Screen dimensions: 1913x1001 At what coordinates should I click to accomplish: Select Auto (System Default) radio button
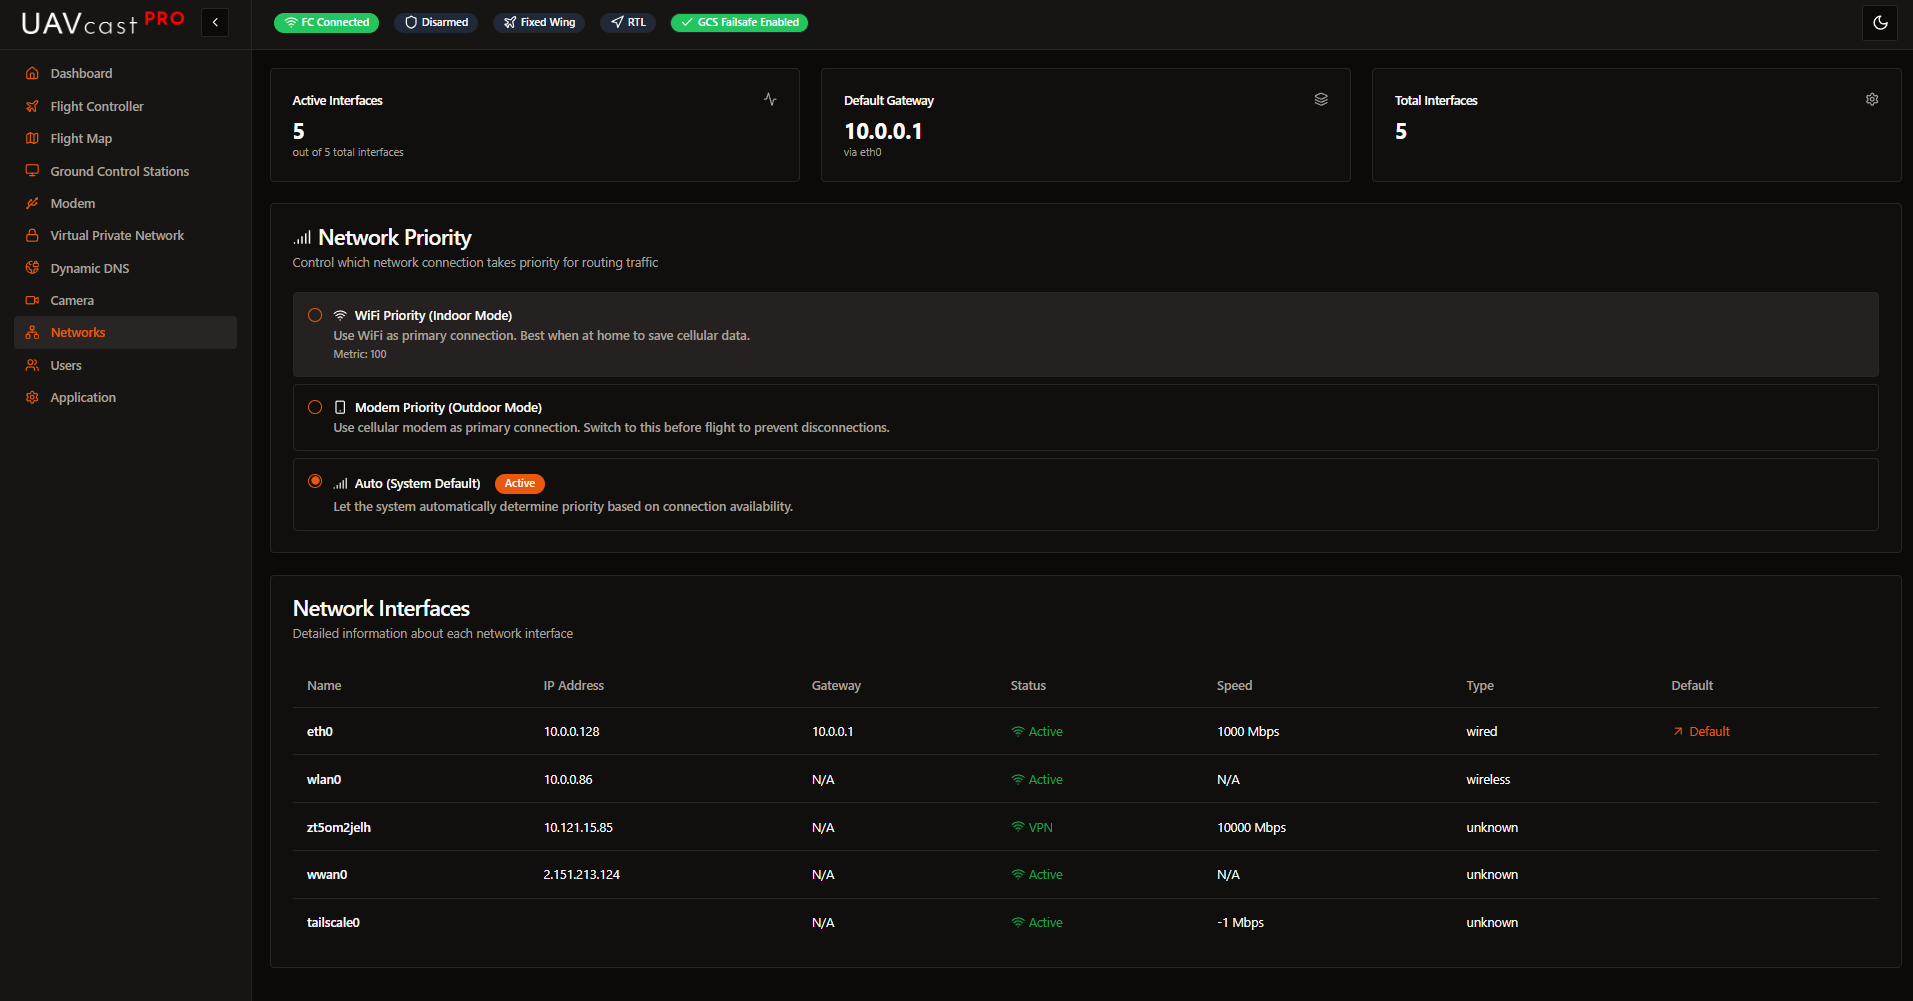(x=315, y=482)
